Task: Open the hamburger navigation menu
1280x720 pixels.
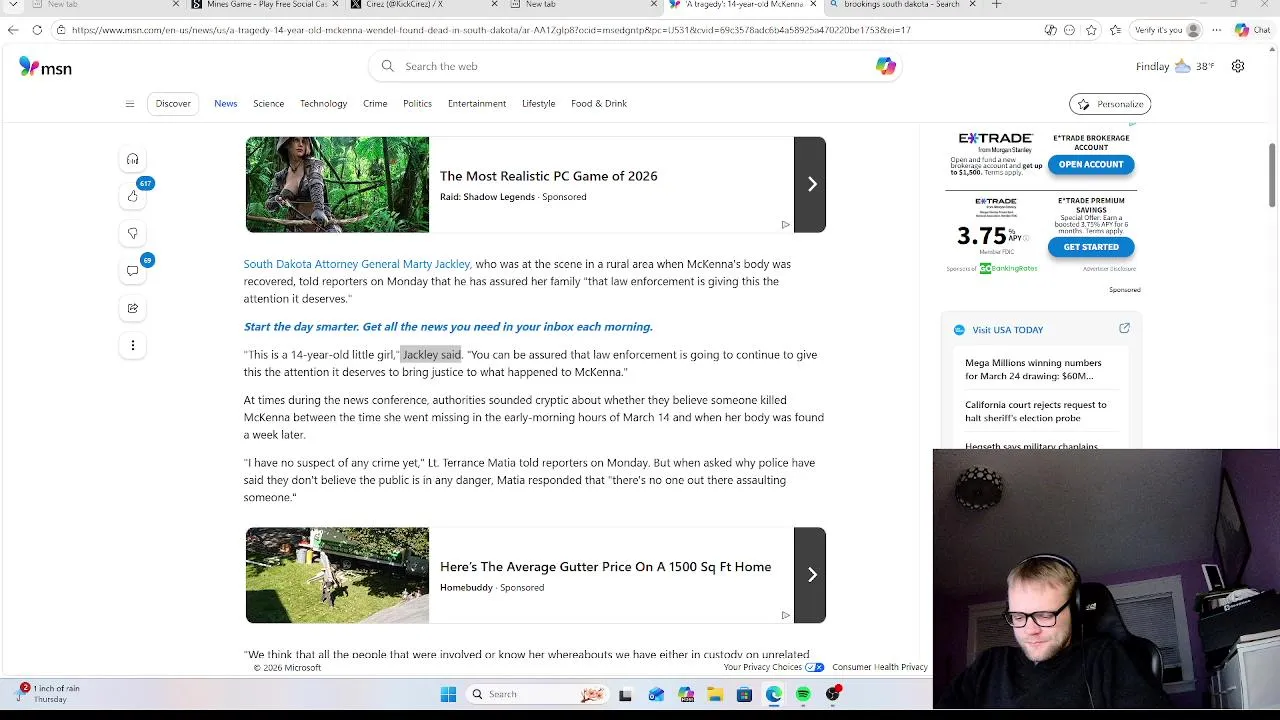Action: (x=129, y=104)
